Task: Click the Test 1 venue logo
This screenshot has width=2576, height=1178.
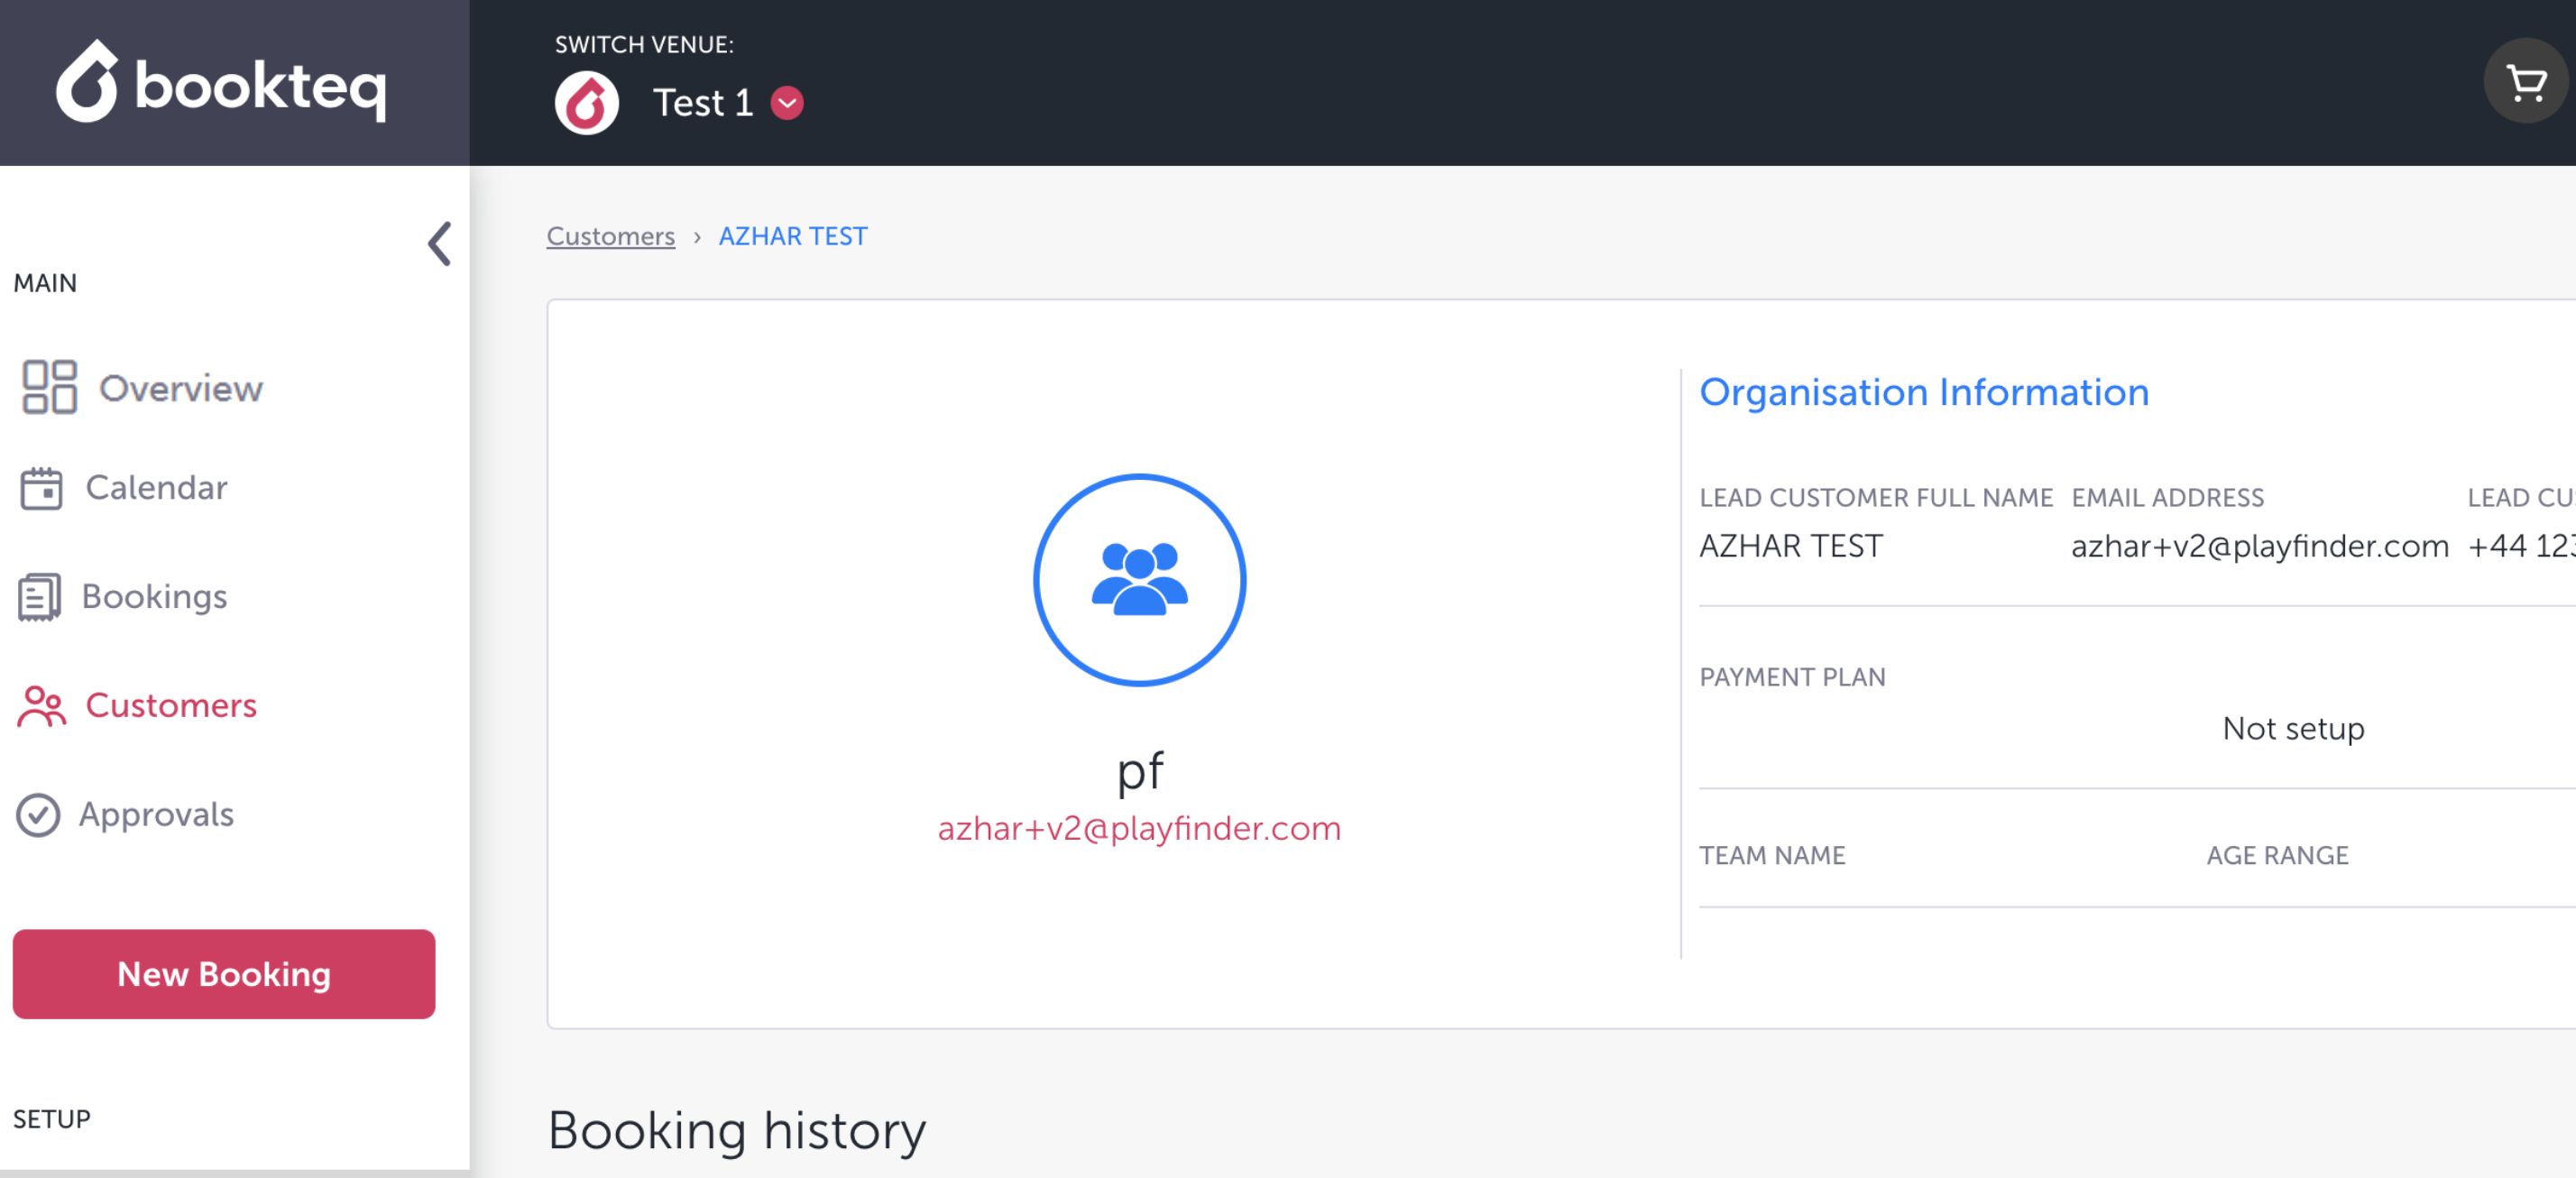Action: coord(587,102)
